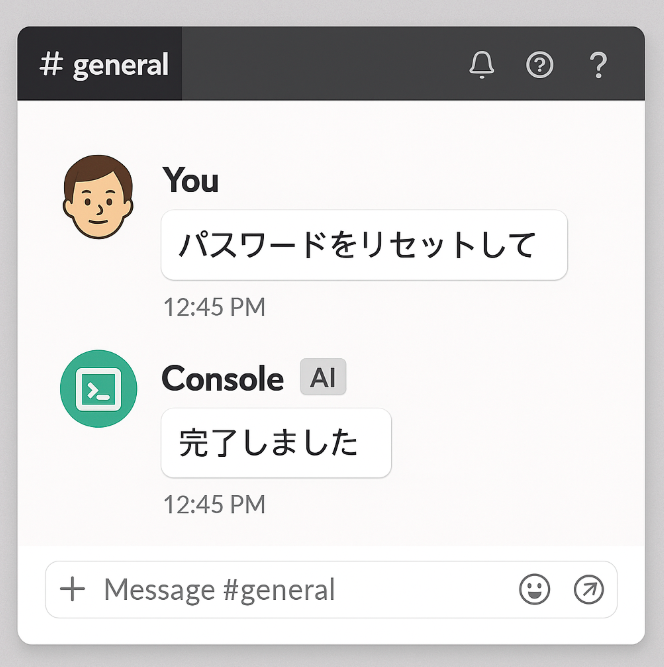Click the plus attachment icon
The width and height of the screenshot is (664, 667).
coord(73,589)
